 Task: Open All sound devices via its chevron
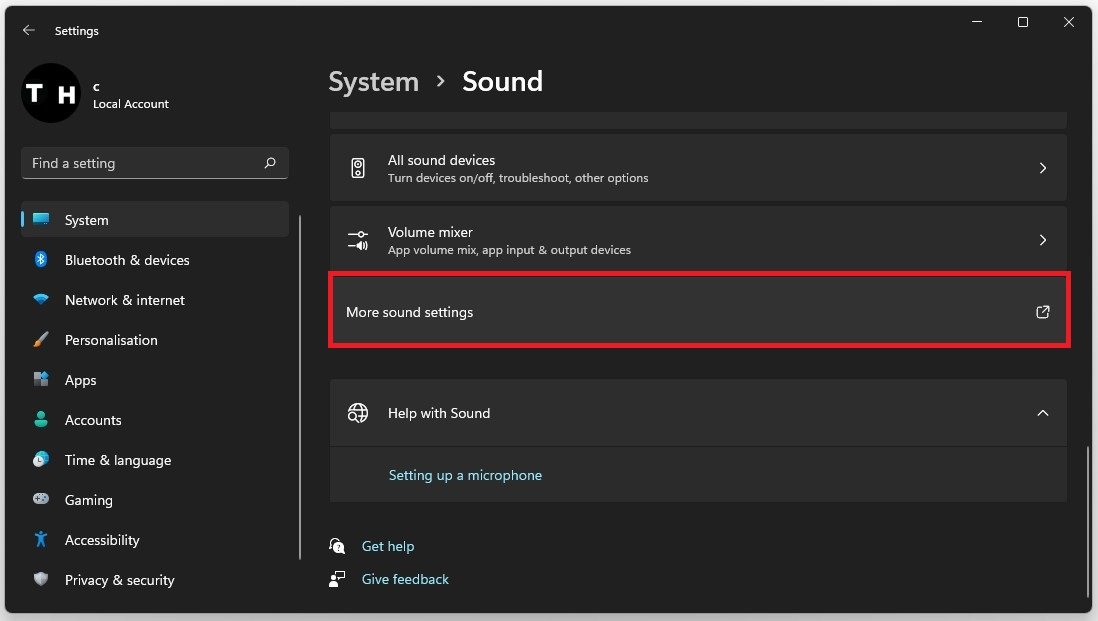pos(1042,168)
